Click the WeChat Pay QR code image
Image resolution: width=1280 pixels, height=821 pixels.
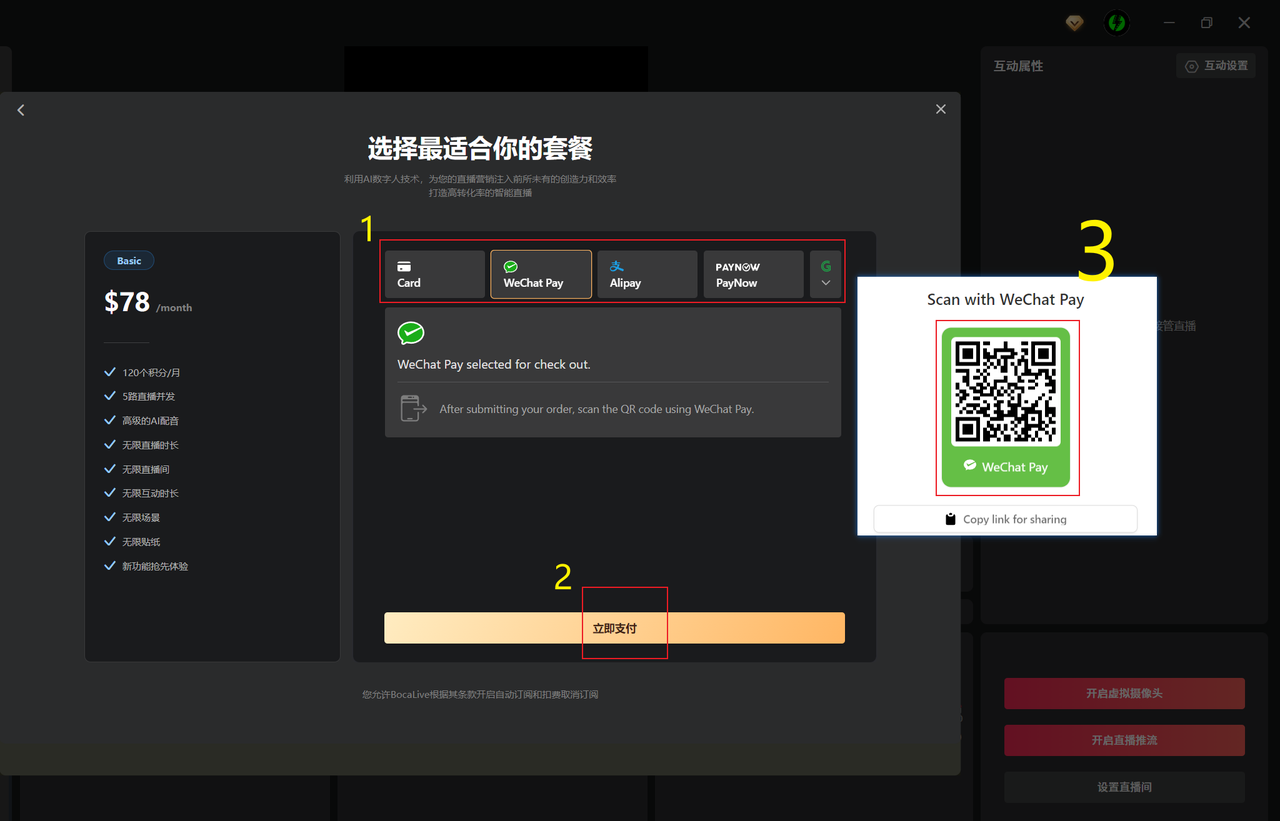click(x=1006, y=392)
